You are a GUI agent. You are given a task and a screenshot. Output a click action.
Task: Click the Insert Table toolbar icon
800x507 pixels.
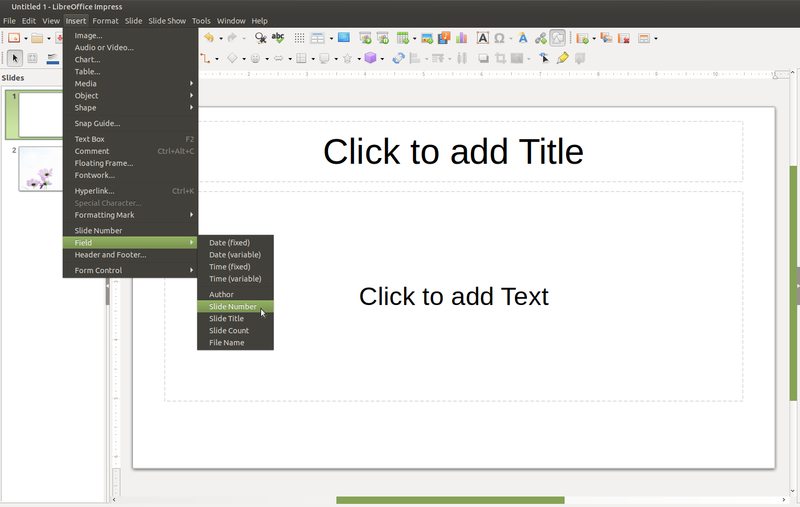403,38
